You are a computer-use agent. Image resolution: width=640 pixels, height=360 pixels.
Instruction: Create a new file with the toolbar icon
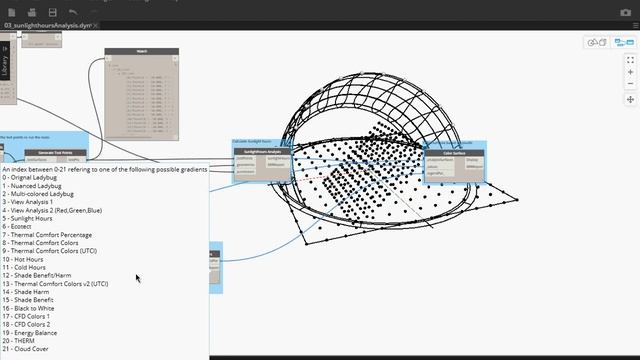(x=11, y=13)
